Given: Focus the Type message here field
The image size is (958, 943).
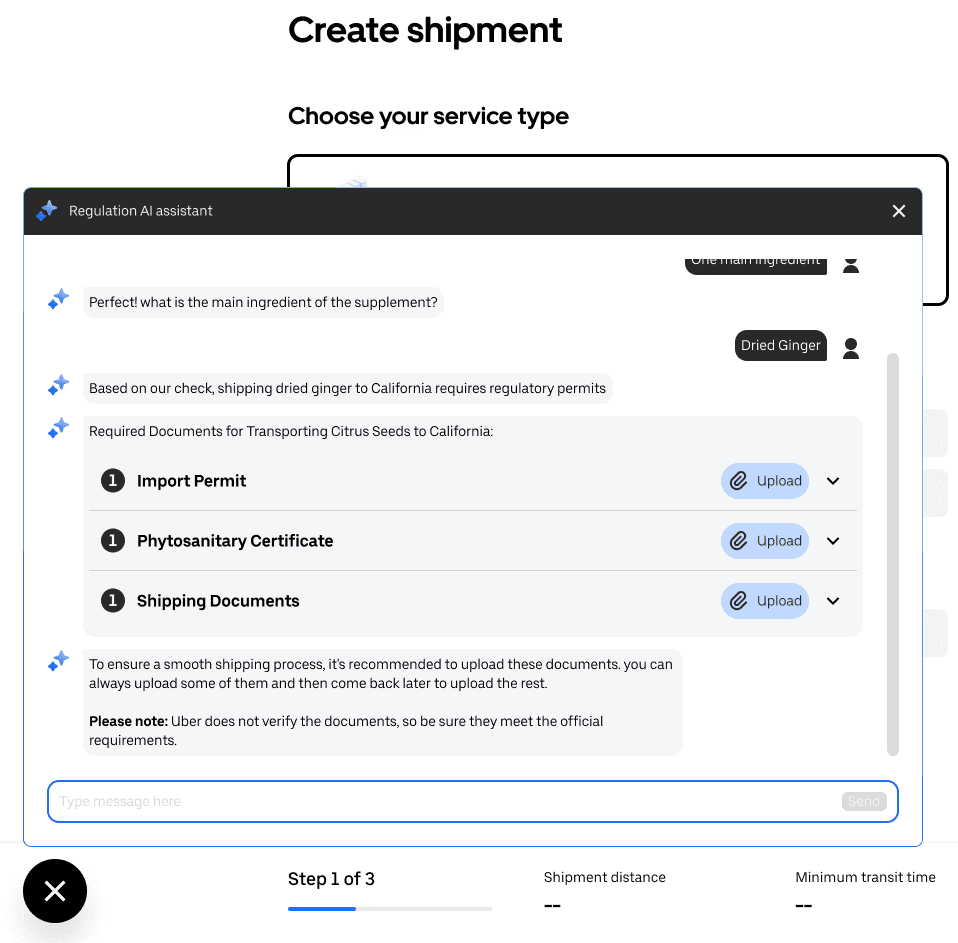Looking at the screenshot, I should coord(444,801).
